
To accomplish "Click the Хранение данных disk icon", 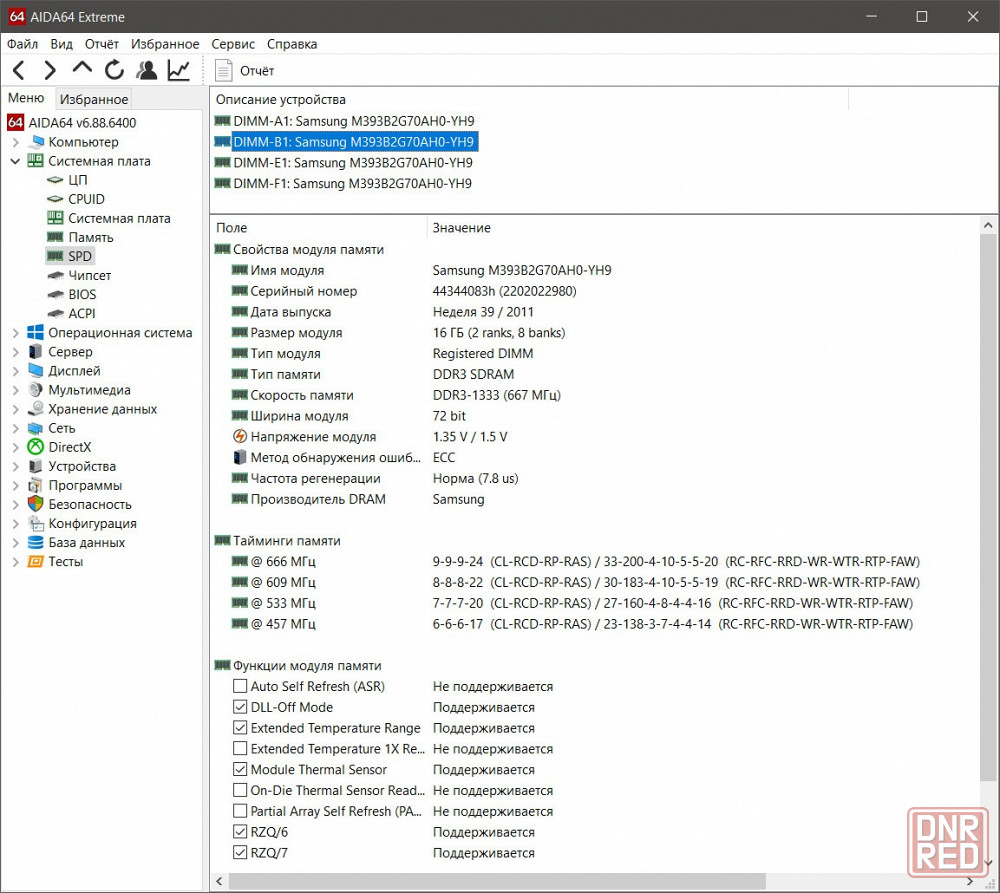I will pos(36,409).
